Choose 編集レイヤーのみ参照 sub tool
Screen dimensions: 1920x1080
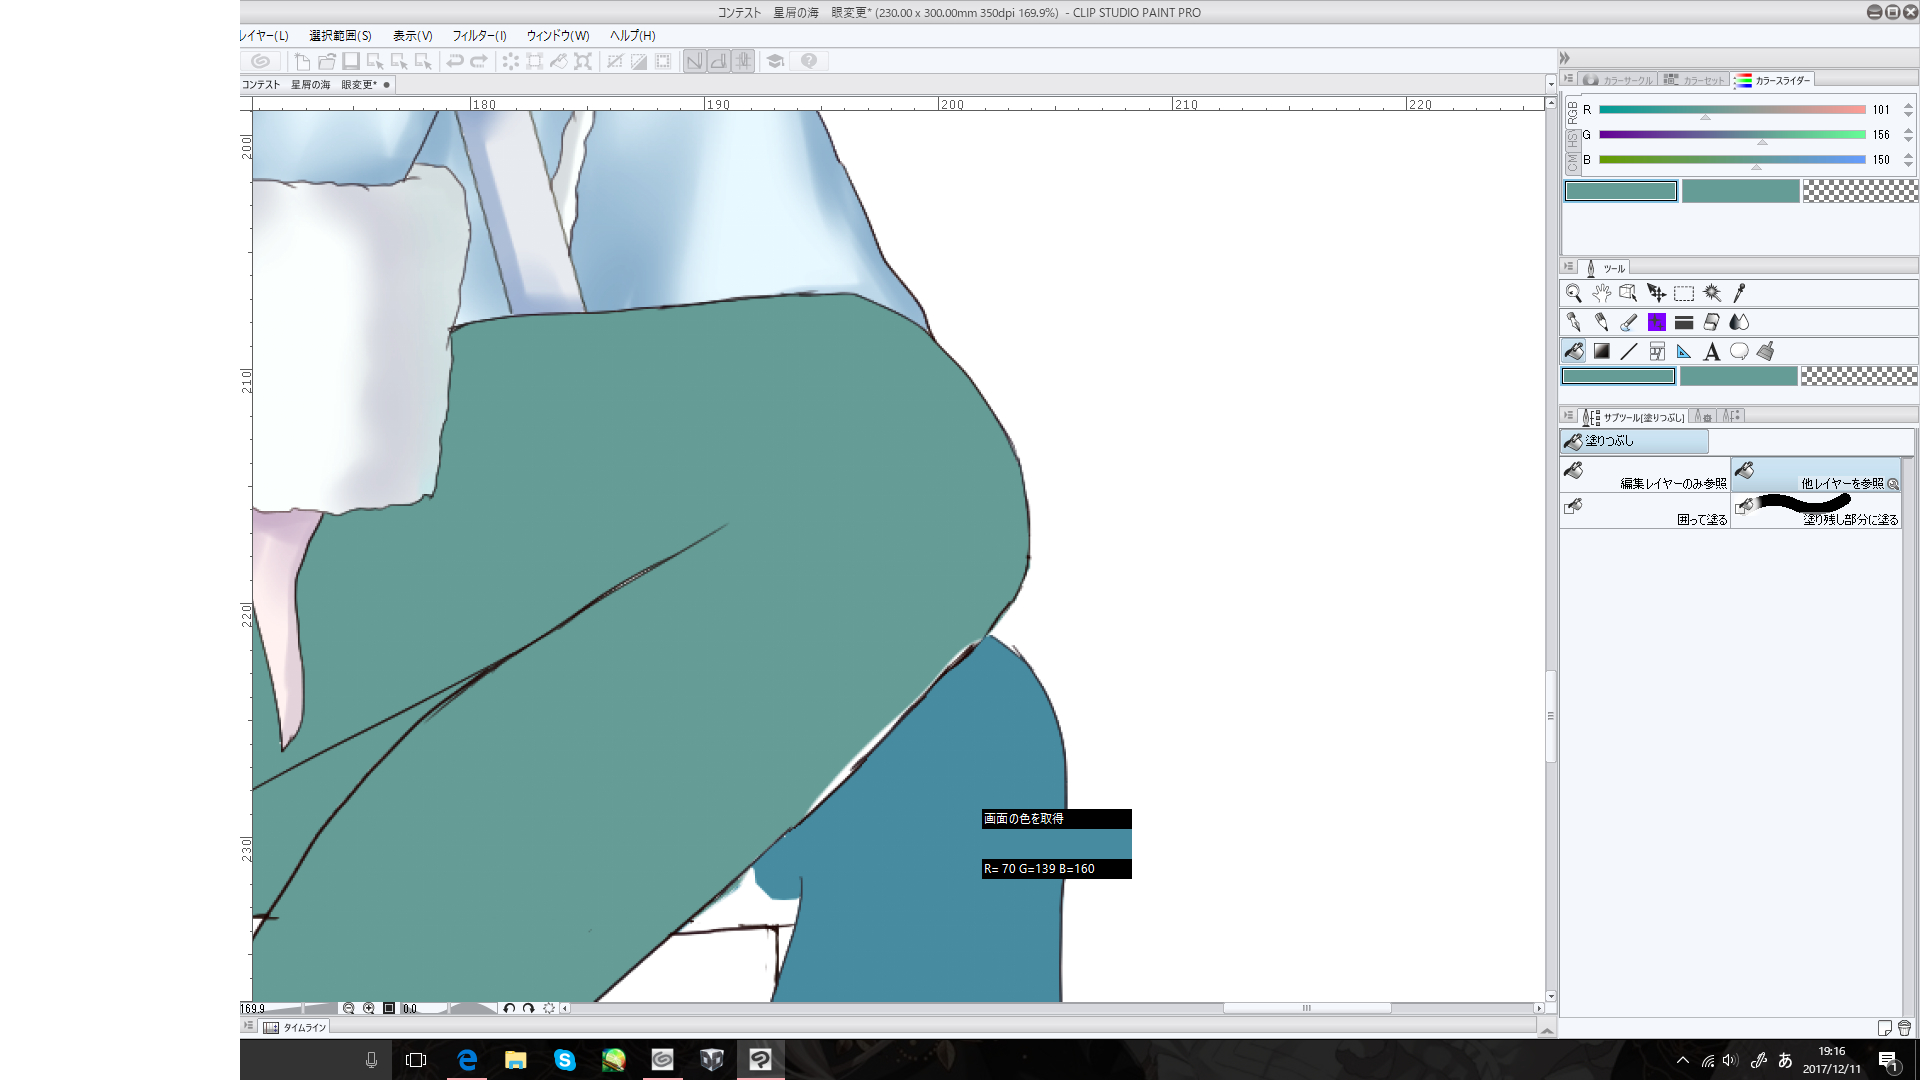[x=1645, y=475]
